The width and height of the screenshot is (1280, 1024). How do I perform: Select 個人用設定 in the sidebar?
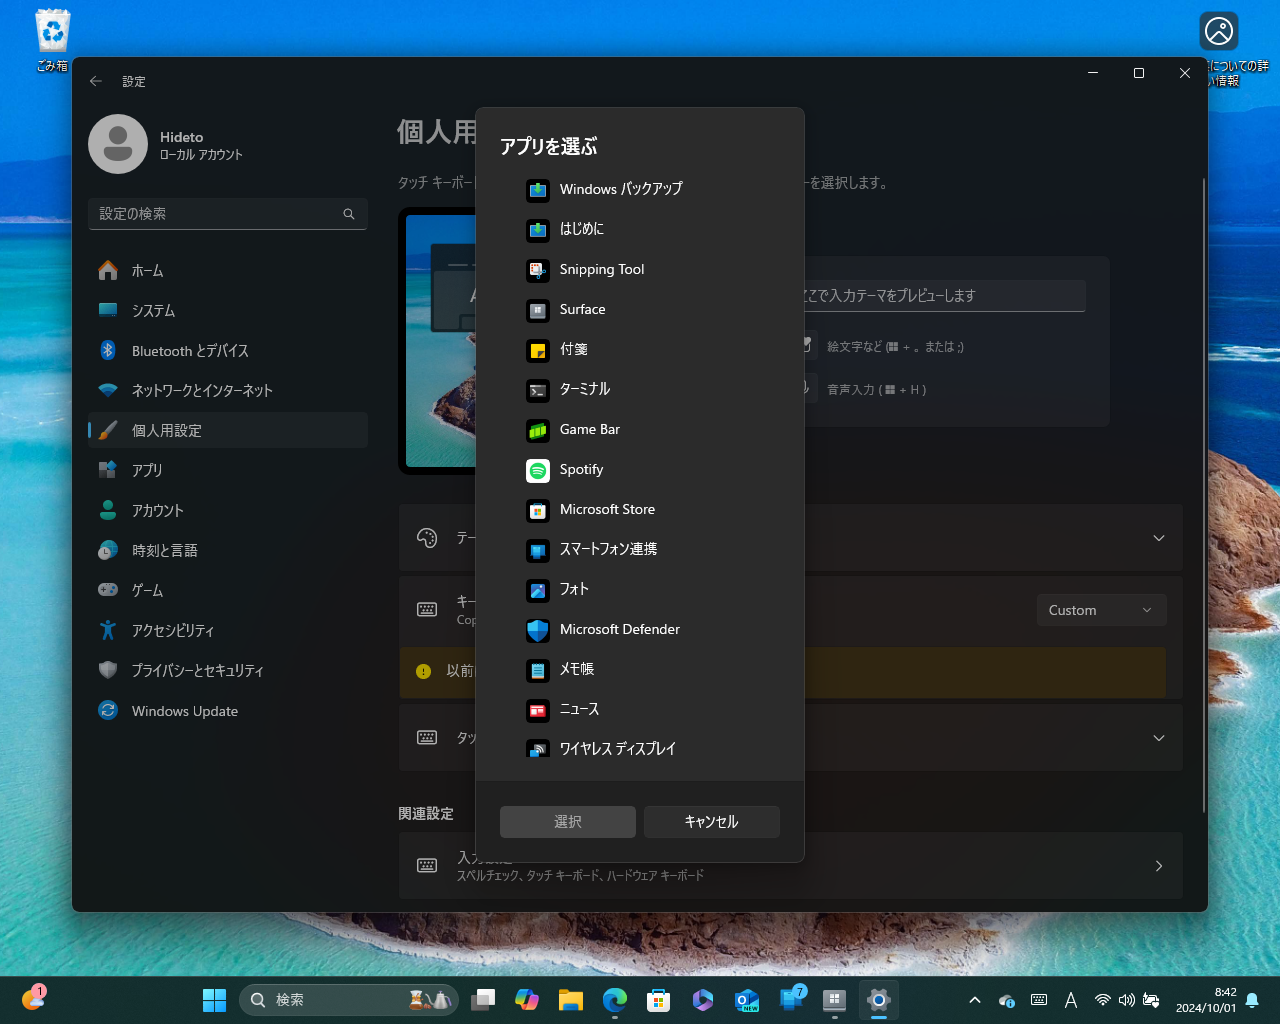point(228,430)
